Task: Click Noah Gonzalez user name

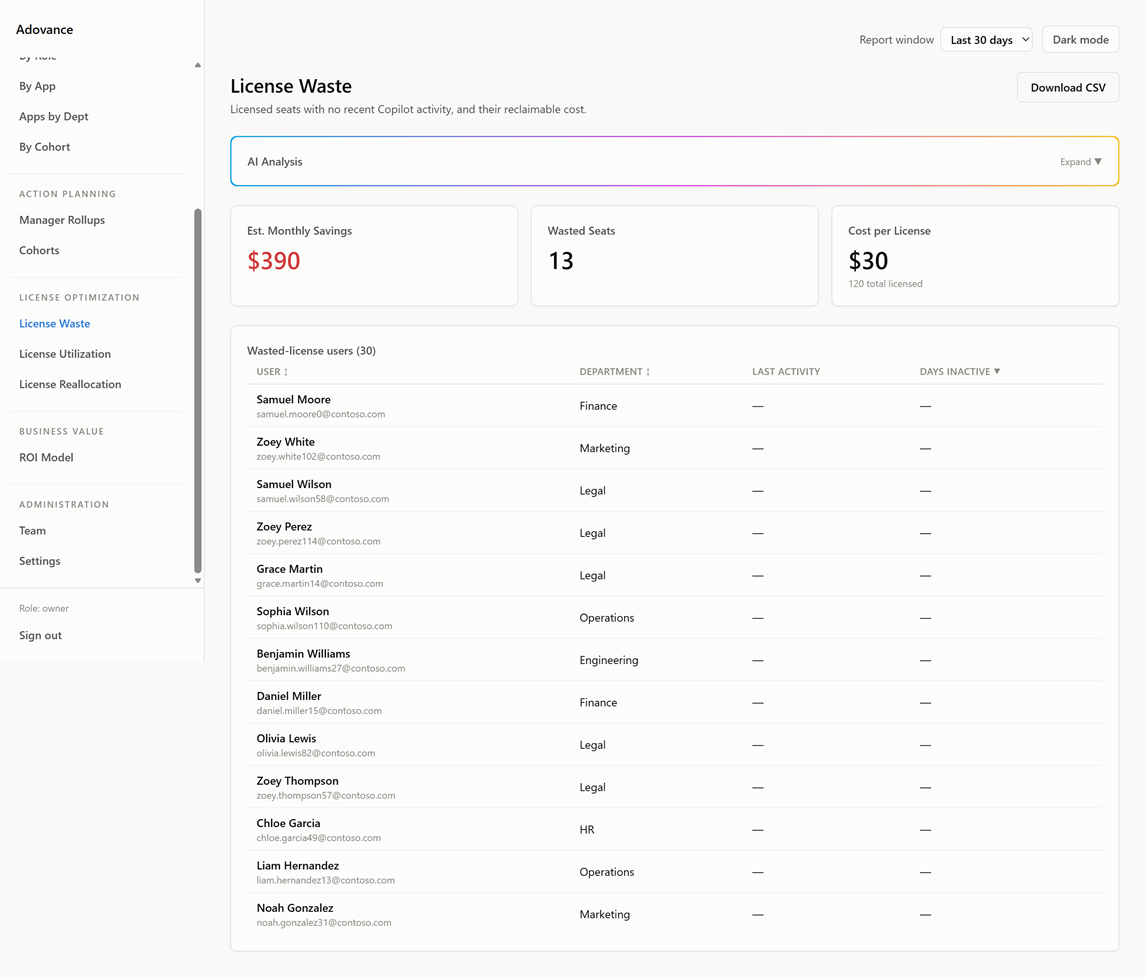Action: coord(295,908)
